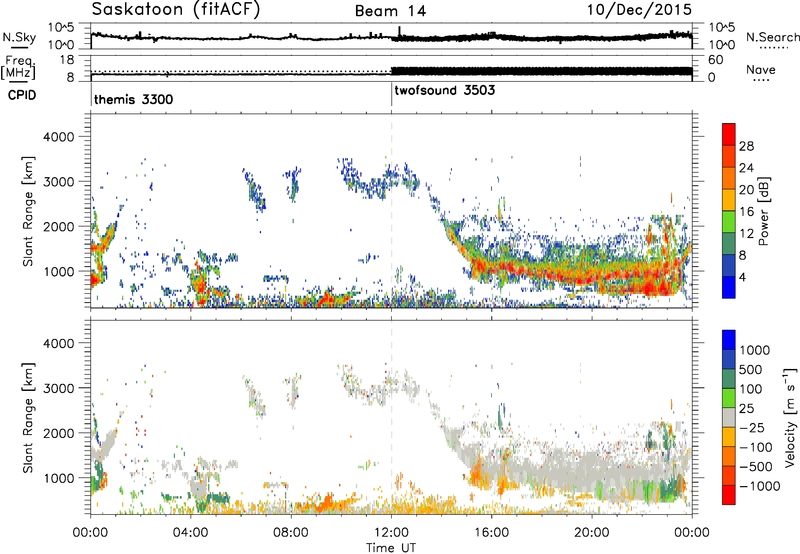Image resolution: width=800 pixels, height=554 pixels.
Task: Click the 'Velocity [m s⁻¹]' color bar label
Action: pos(790,417)
